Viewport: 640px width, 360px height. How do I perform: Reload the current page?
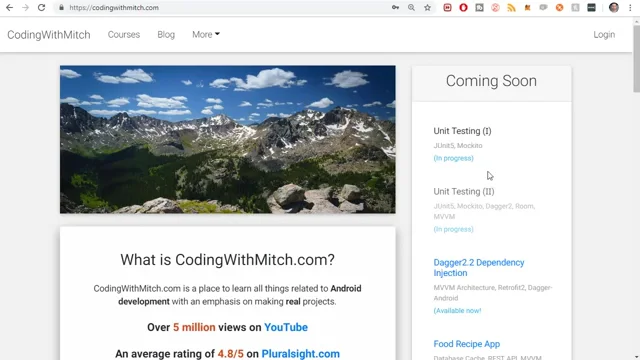click(41, 7)
